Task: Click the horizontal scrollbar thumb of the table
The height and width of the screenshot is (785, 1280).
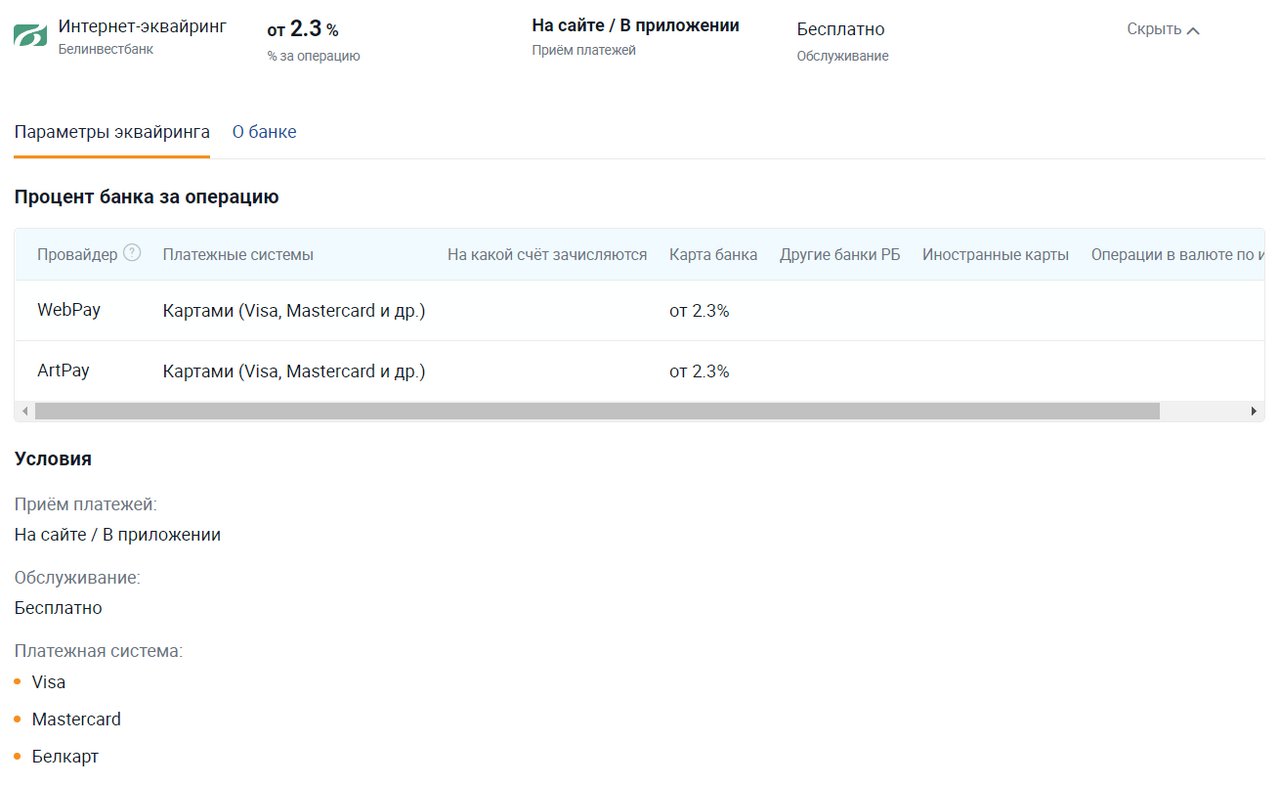Action: (x=596, y=411)
